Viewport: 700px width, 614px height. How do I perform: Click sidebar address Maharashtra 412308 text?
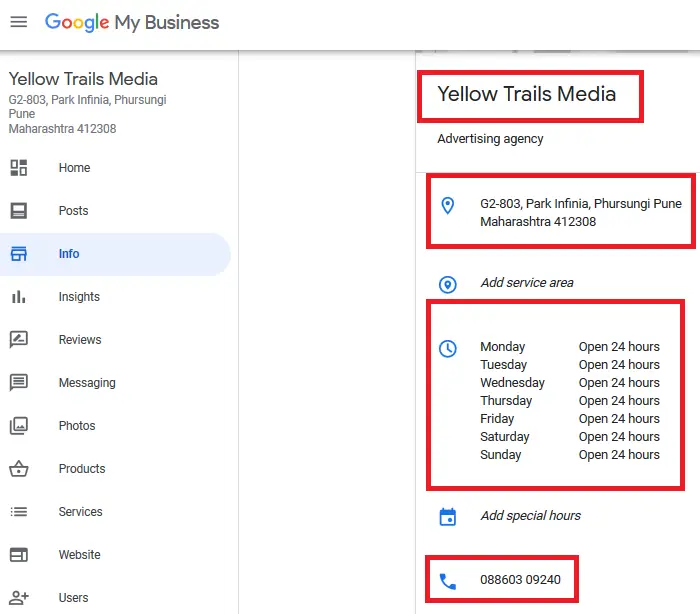click(62, 129)
